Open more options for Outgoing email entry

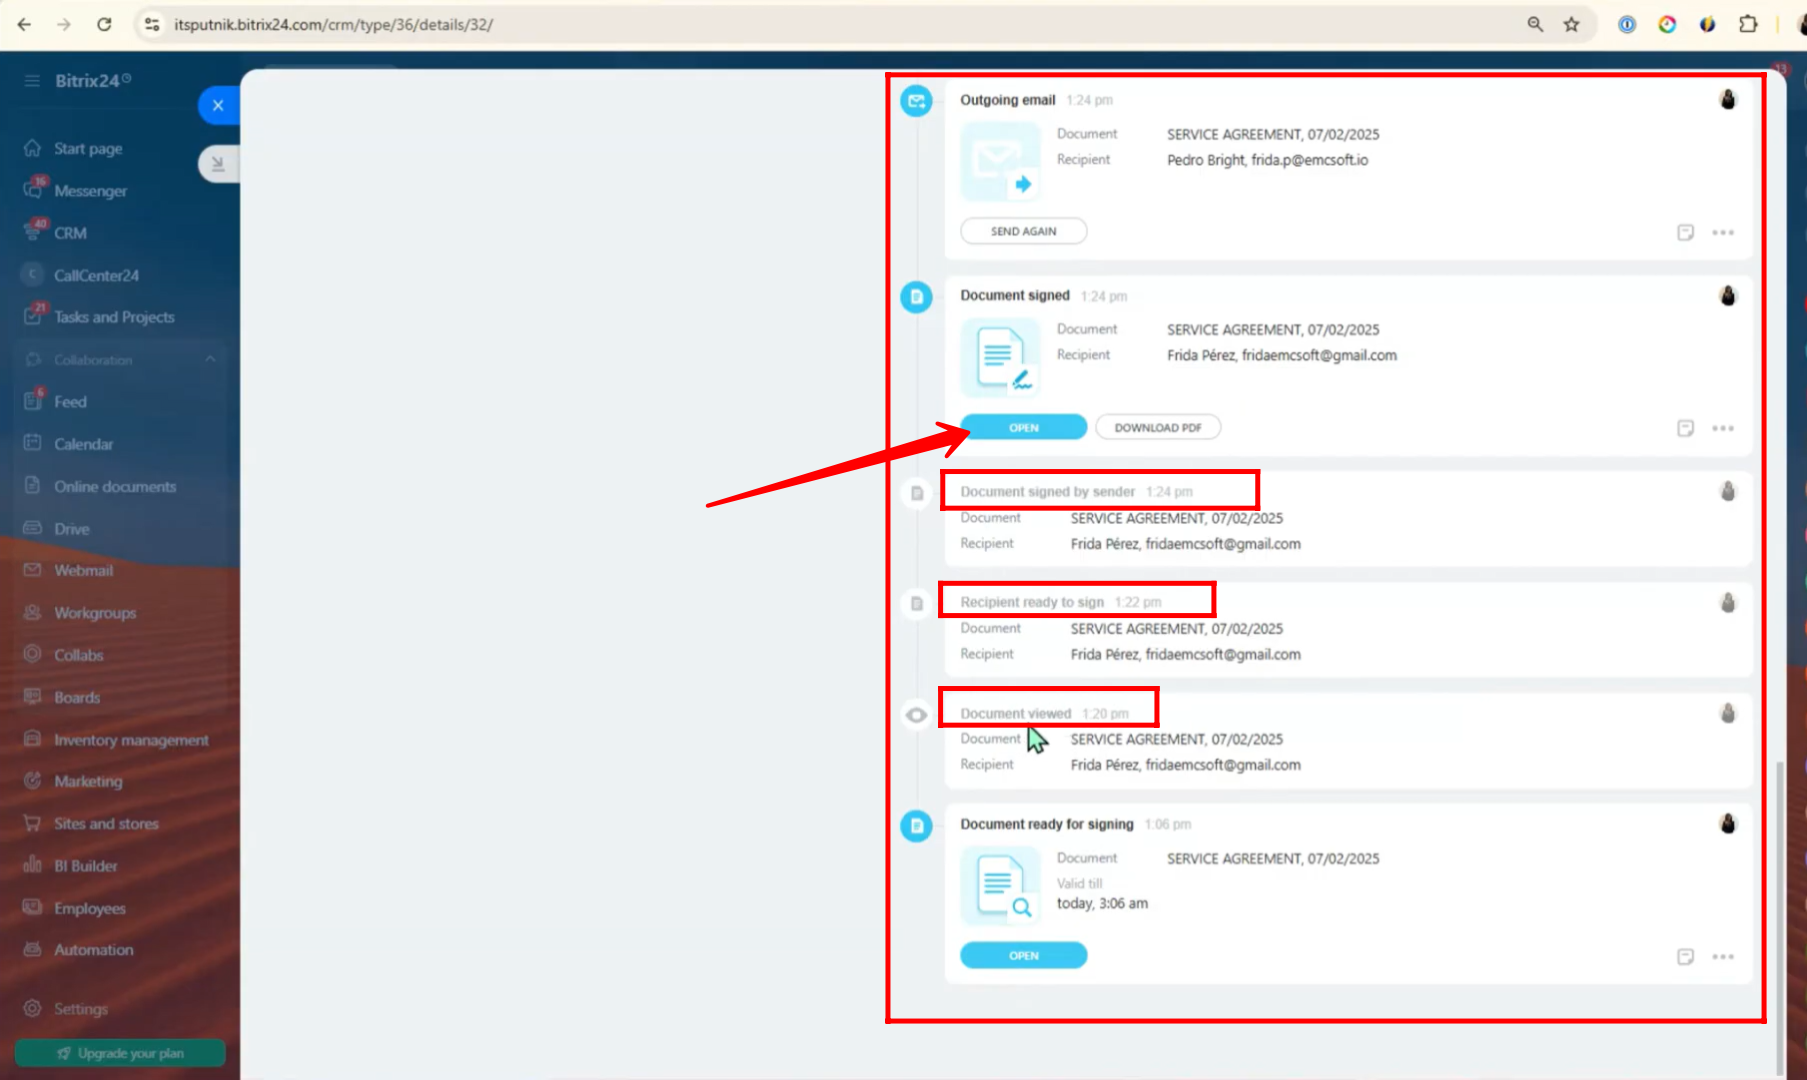tap(1723, 232)
